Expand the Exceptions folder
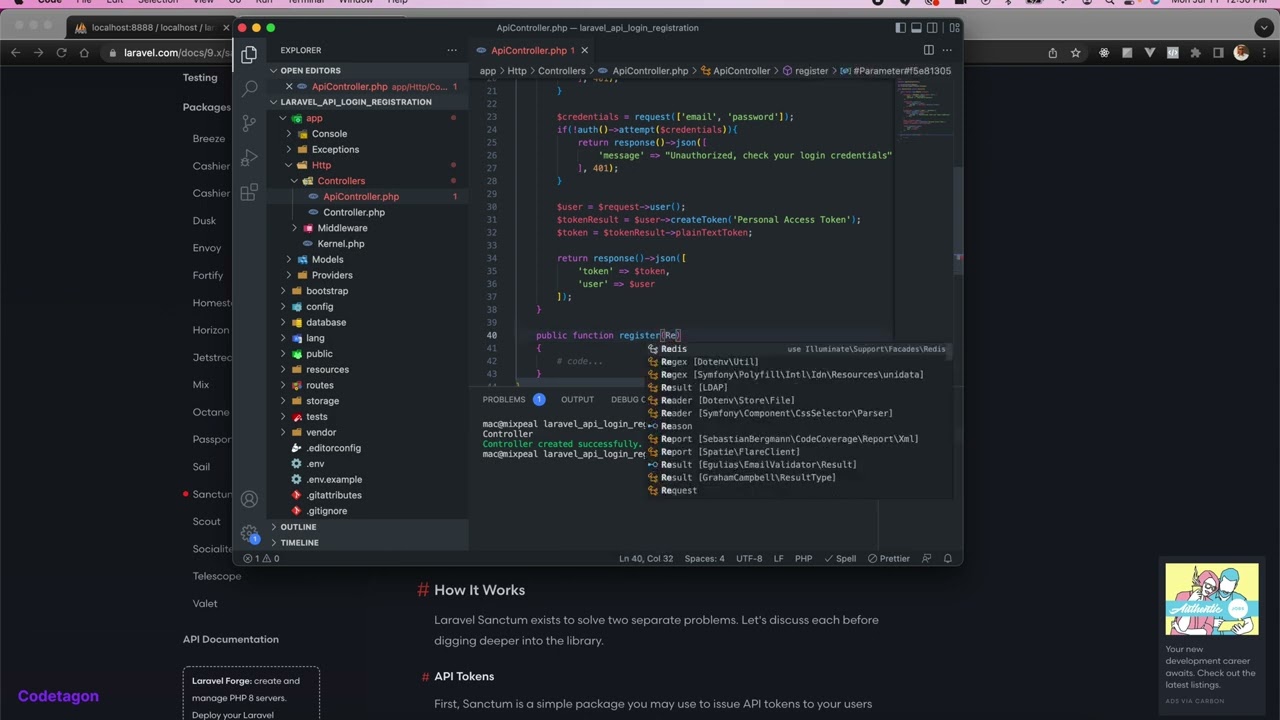 pyautogui.click(x=335, y=150)
